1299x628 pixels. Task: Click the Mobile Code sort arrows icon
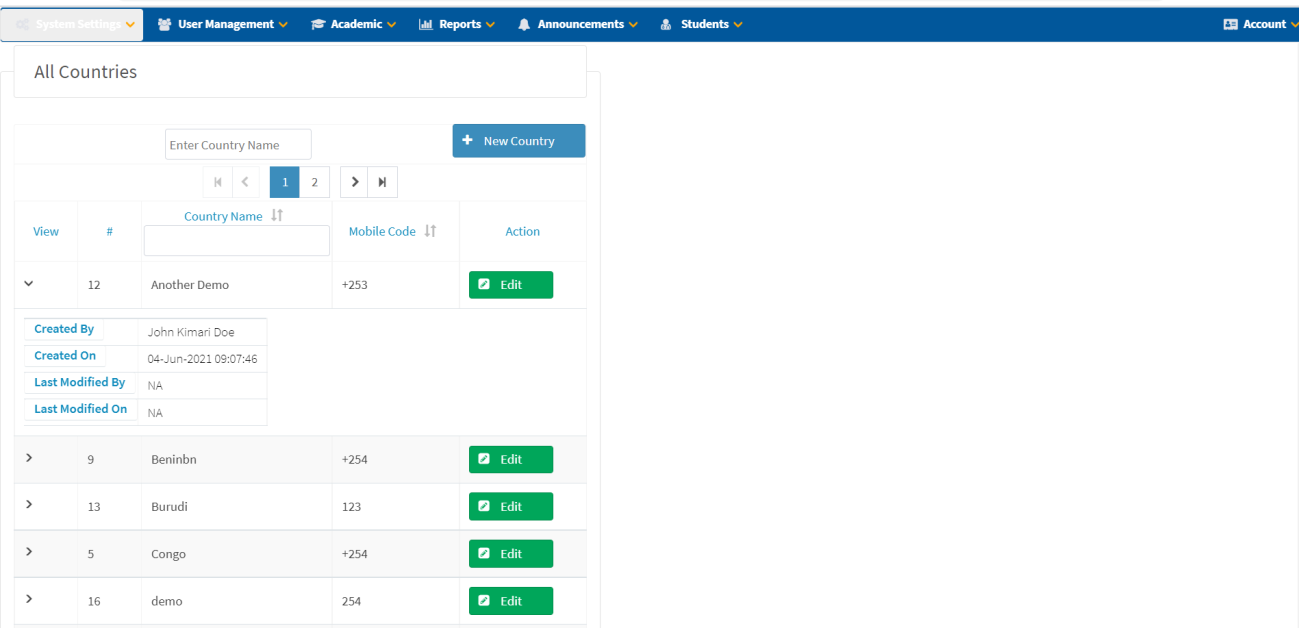[430, 231]
